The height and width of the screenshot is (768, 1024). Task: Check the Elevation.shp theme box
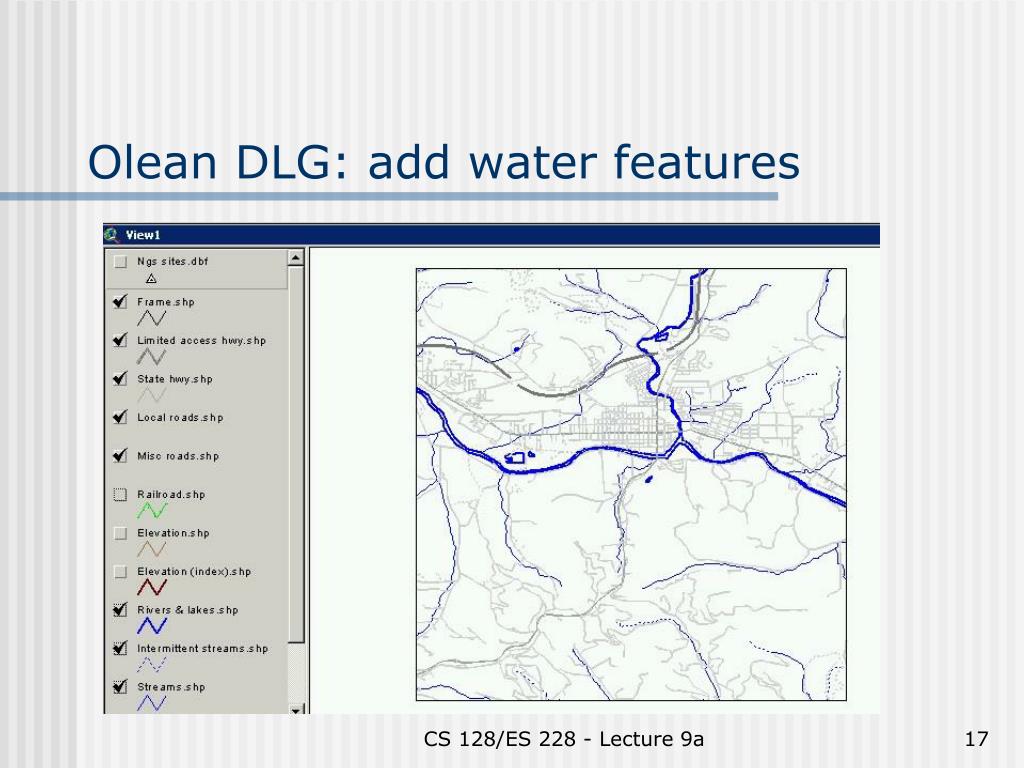pos(120,533)
